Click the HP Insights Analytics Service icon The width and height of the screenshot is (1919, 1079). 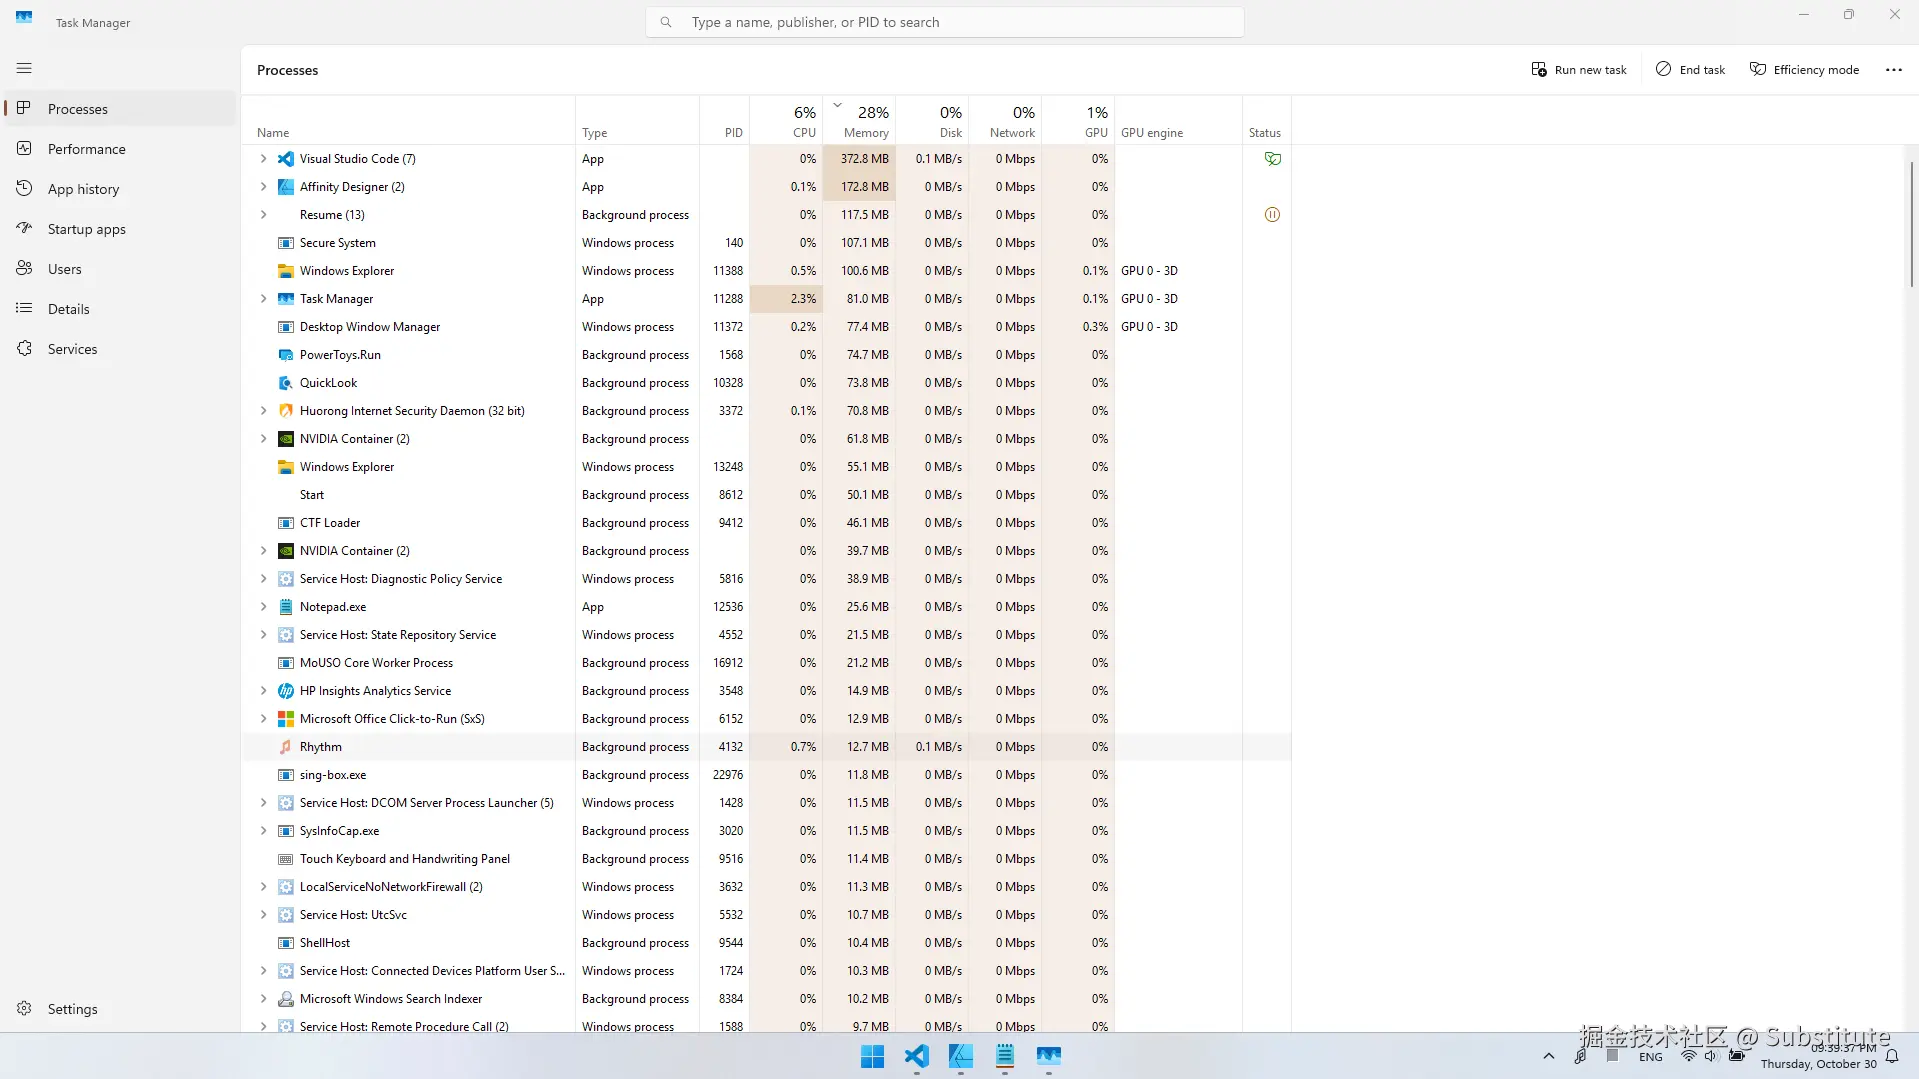(286, 691)
